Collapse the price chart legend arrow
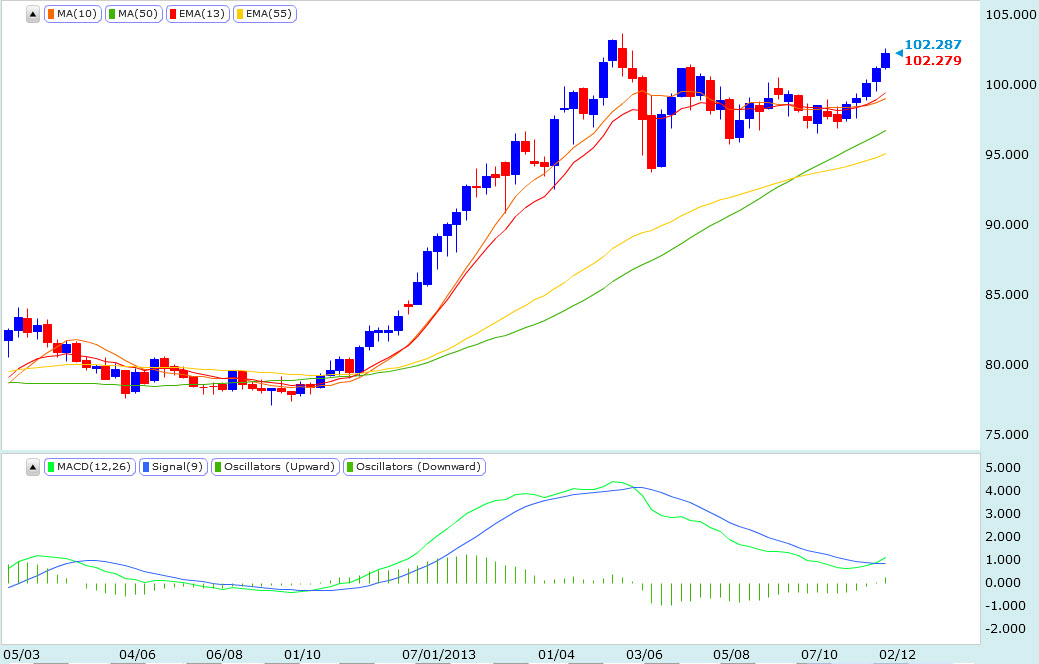 32,14
